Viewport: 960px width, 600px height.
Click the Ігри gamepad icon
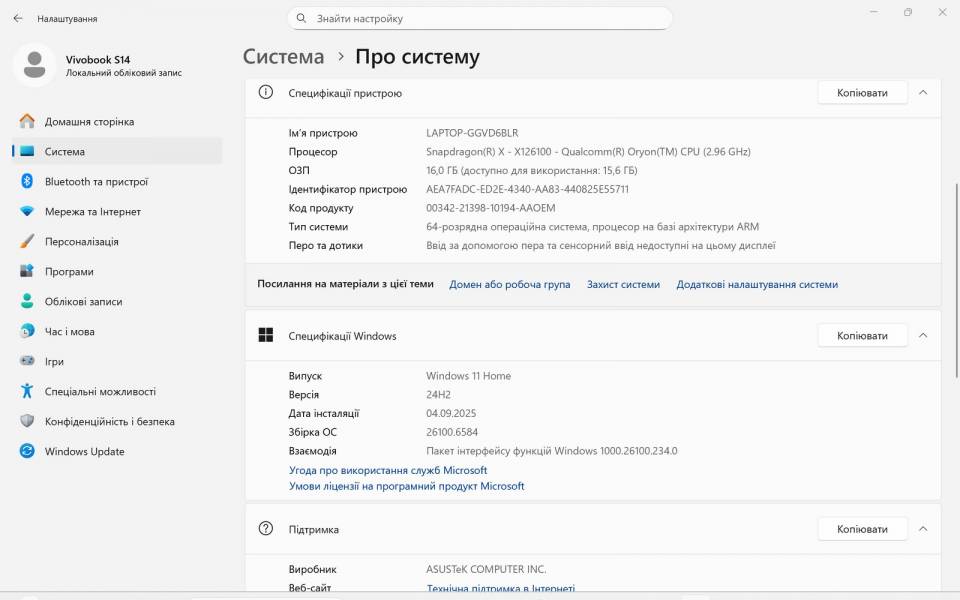tap(27, 361)
